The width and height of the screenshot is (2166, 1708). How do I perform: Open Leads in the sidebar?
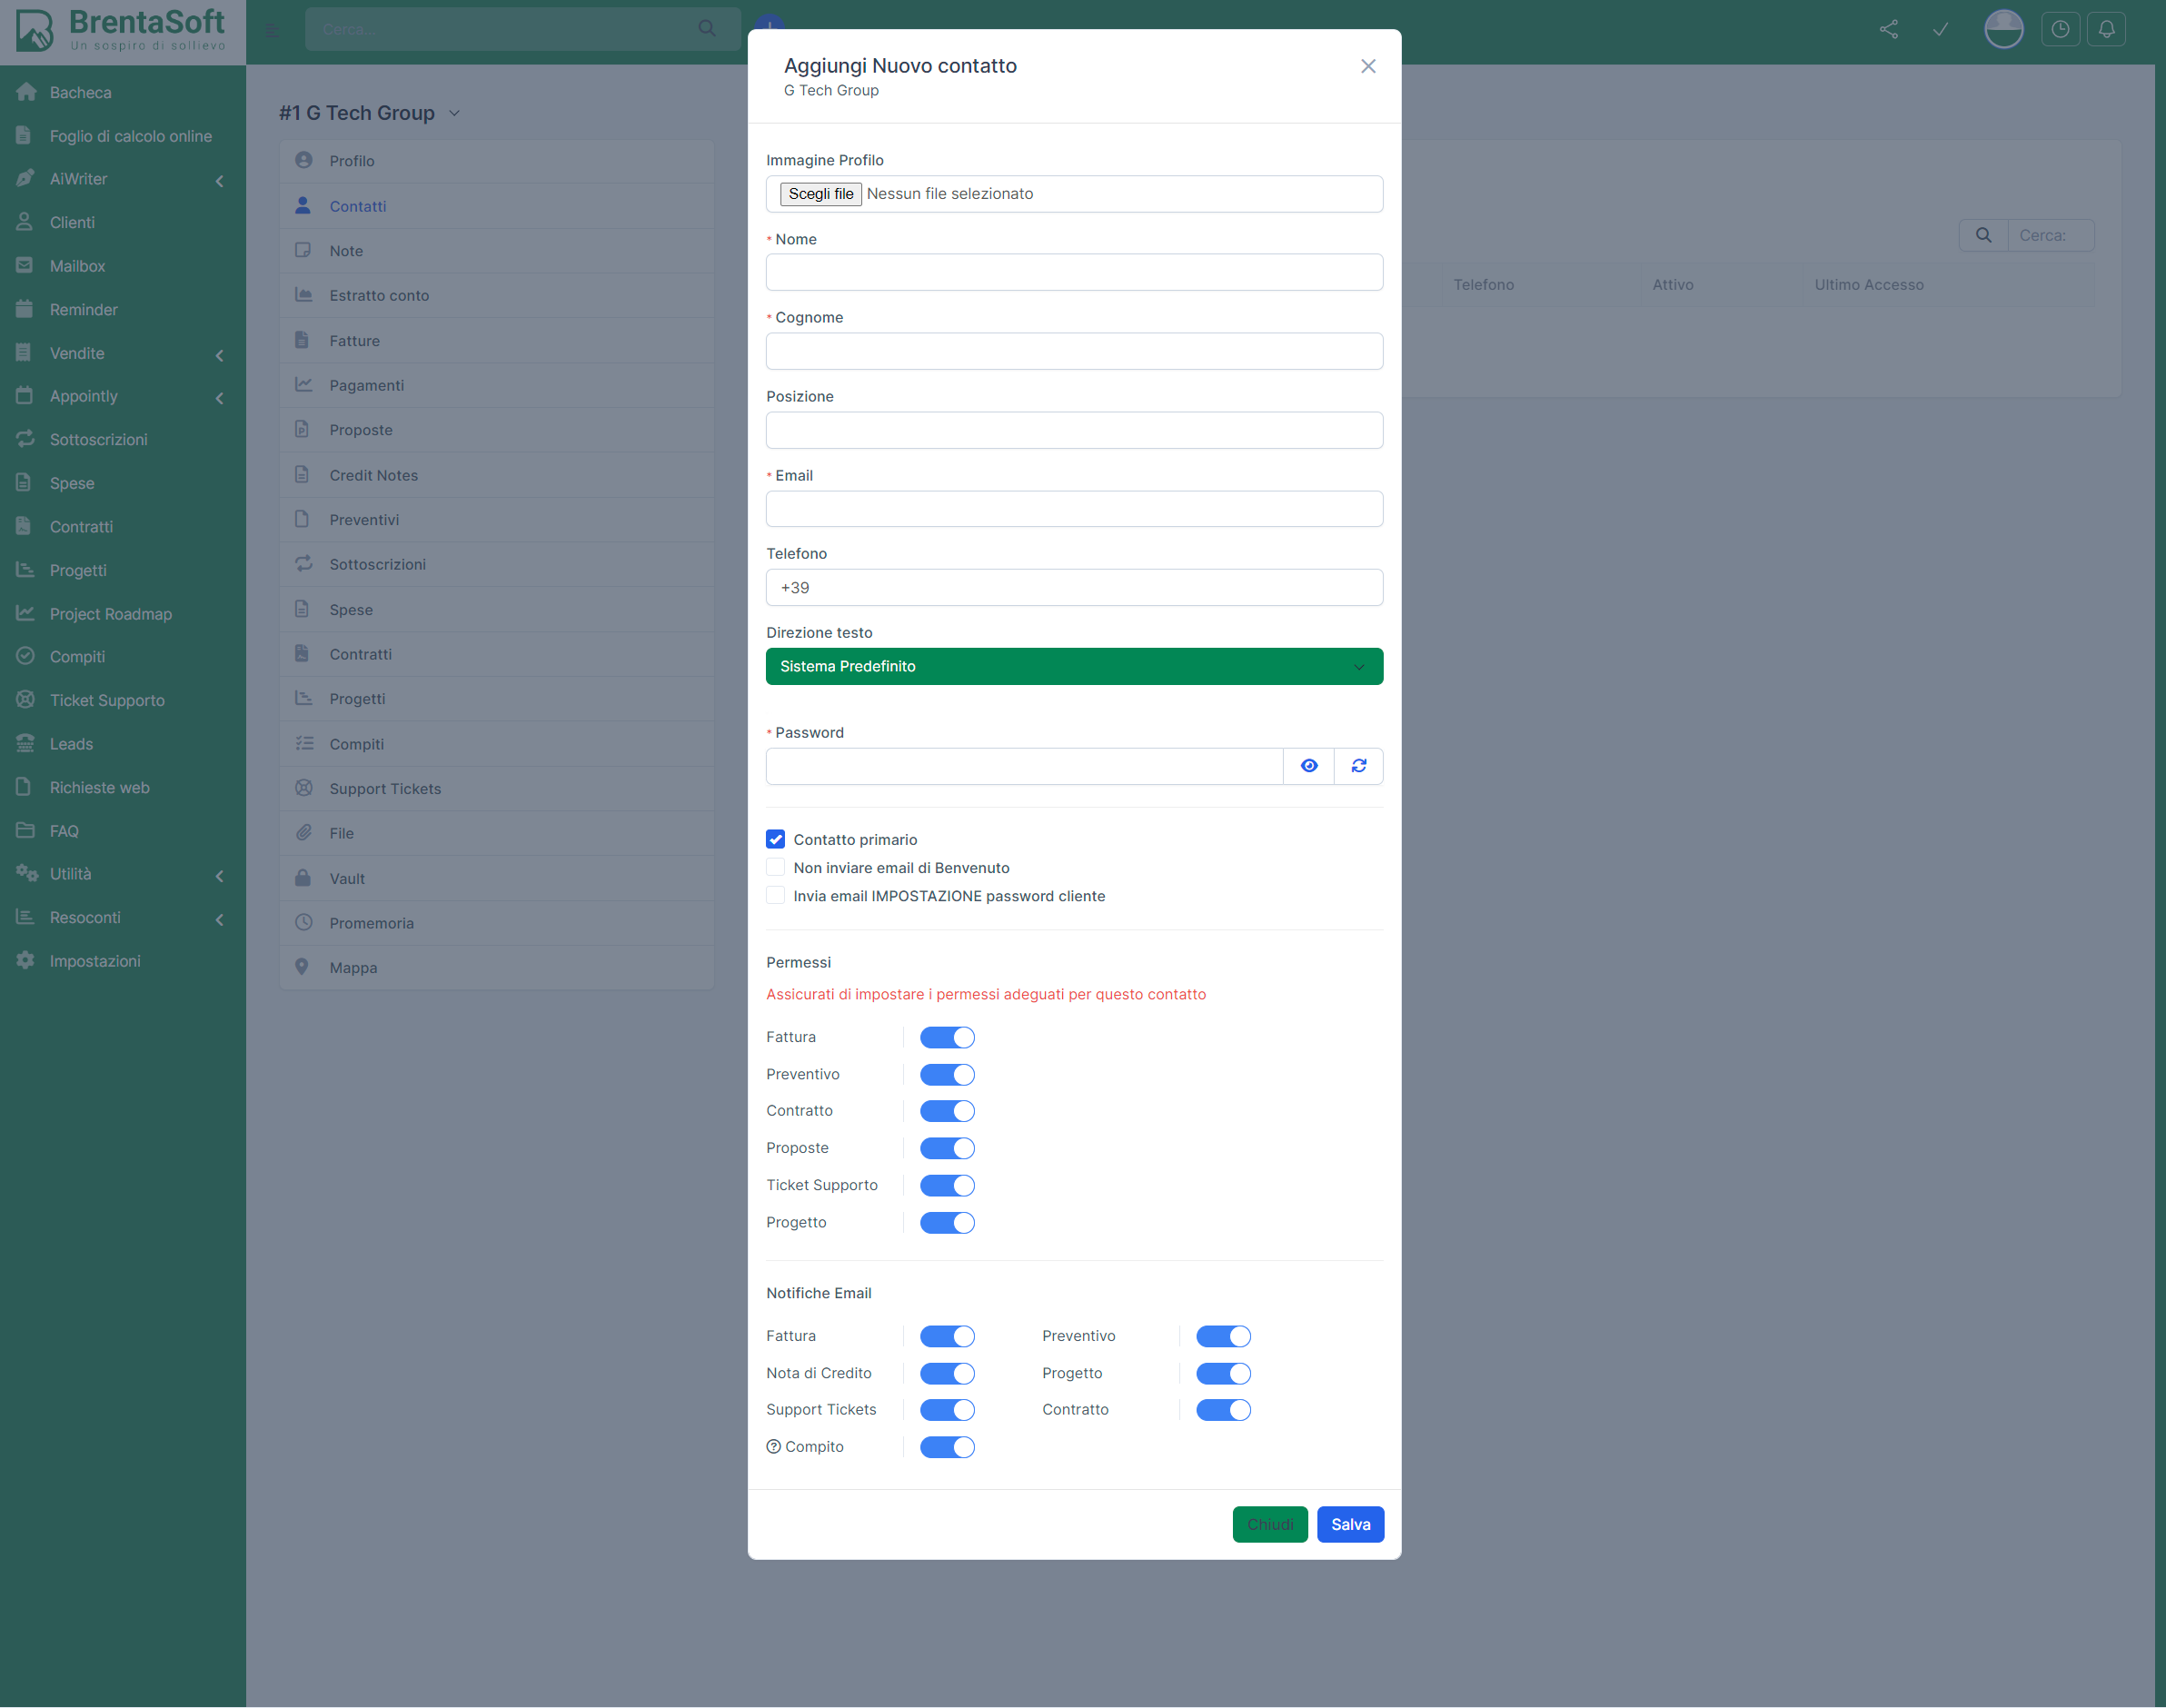tap(71, 744)
